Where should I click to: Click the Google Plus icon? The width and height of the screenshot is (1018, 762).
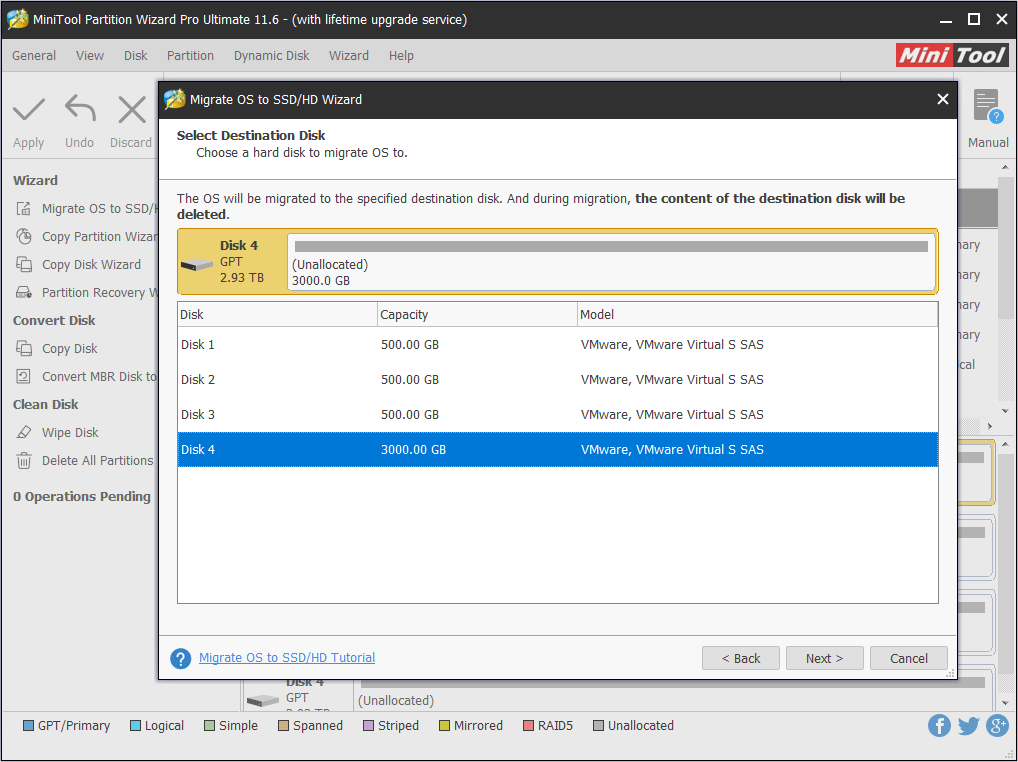(997, 726)
